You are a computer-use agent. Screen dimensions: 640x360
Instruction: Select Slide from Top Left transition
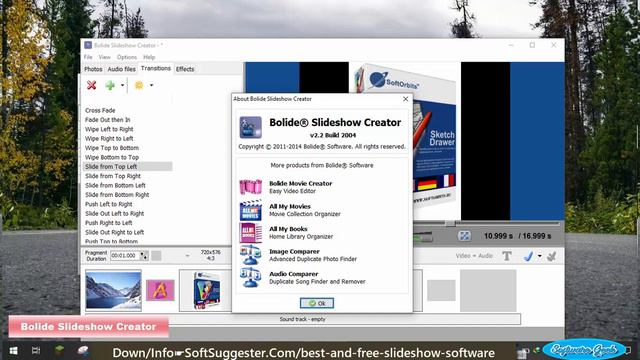(127, 167)
